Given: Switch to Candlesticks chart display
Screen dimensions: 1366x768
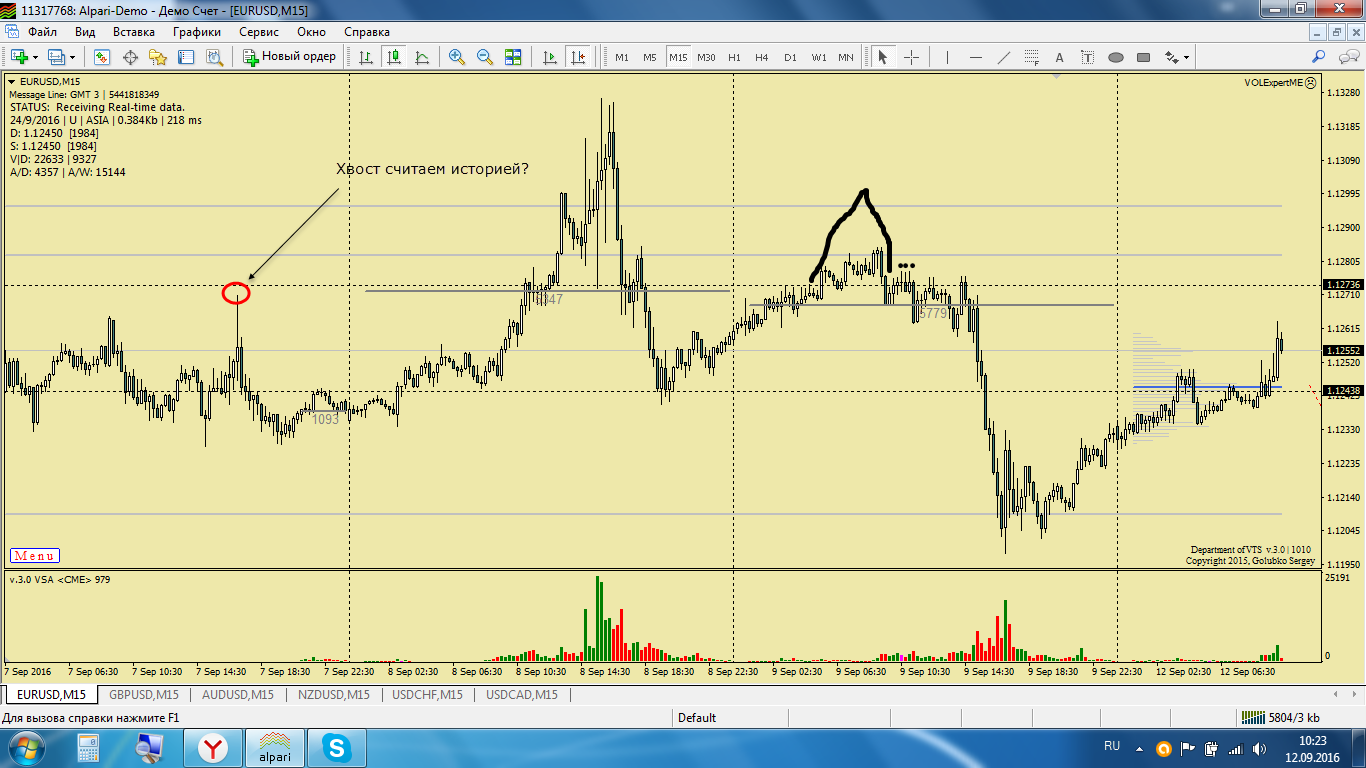Looking at the screenshot, I should [x=394, y=57].
